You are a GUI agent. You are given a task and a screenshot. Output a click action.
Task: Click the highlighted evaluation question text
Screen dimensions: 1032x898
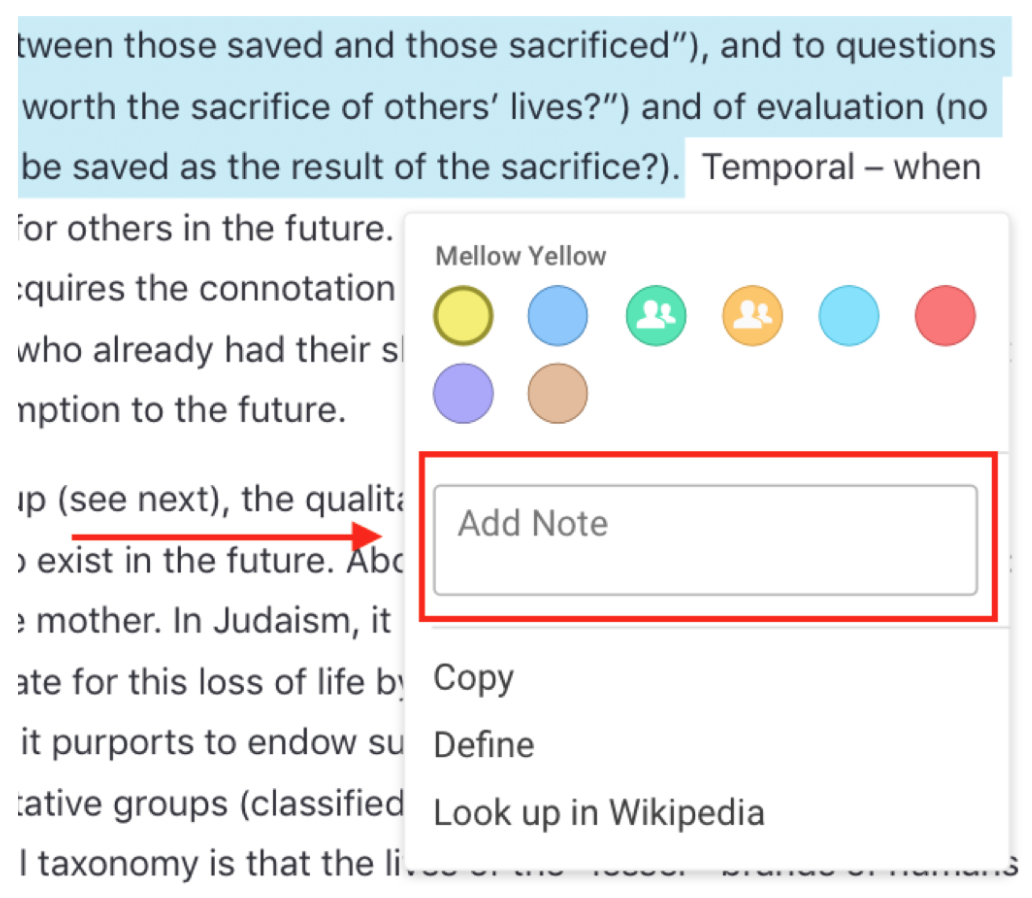(x=400, y=107)
